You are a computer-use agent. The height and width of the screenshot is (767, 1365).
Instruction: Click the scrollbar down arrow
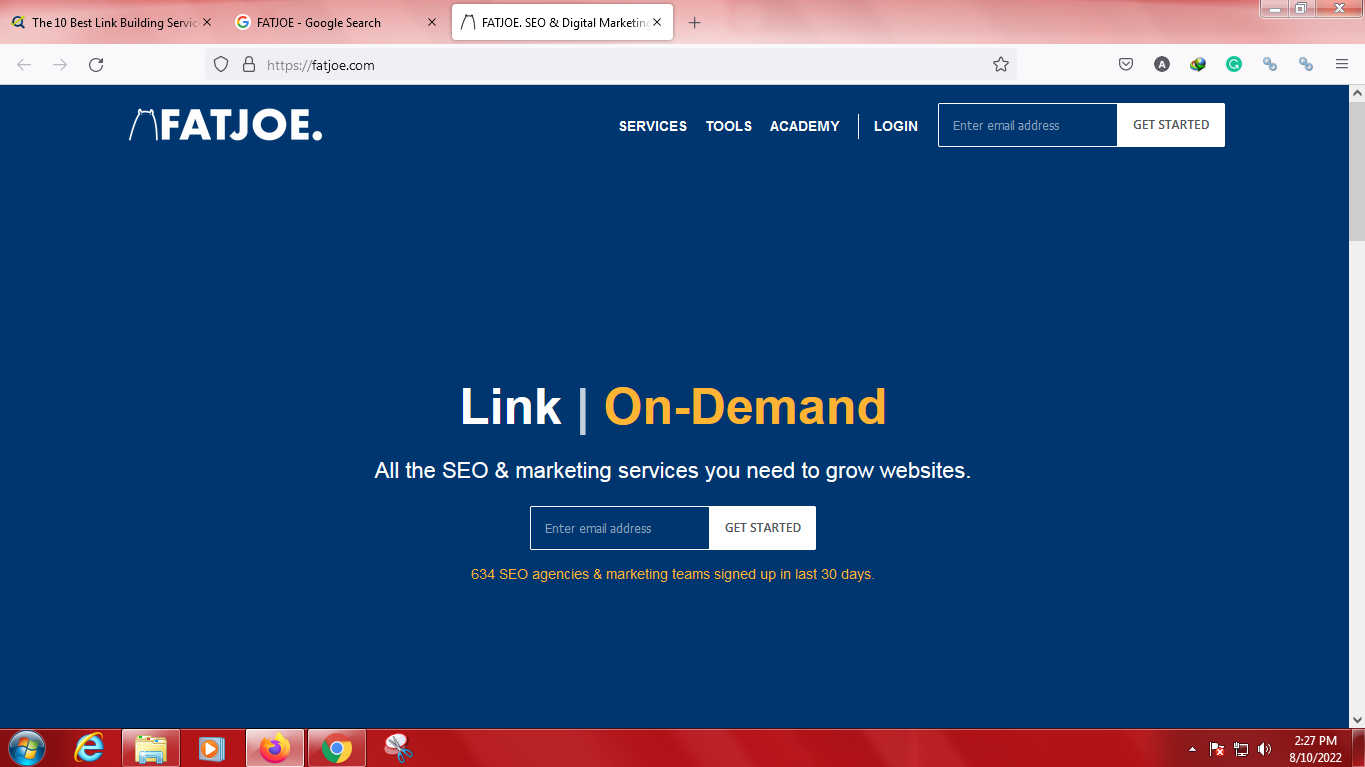[1357, 719]
